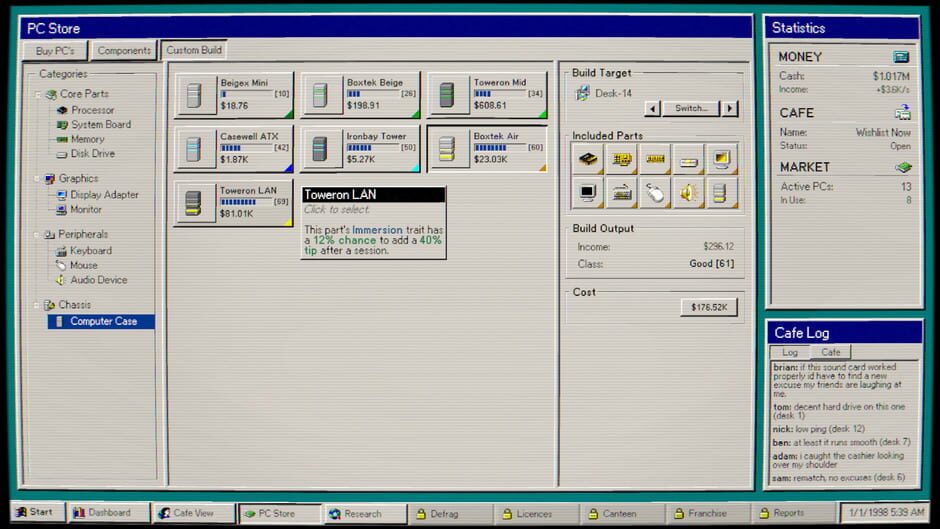Viewport: 940px width, 529px height.
Task: Open the Cafe tab in Cafe Log
Action: 830,352
